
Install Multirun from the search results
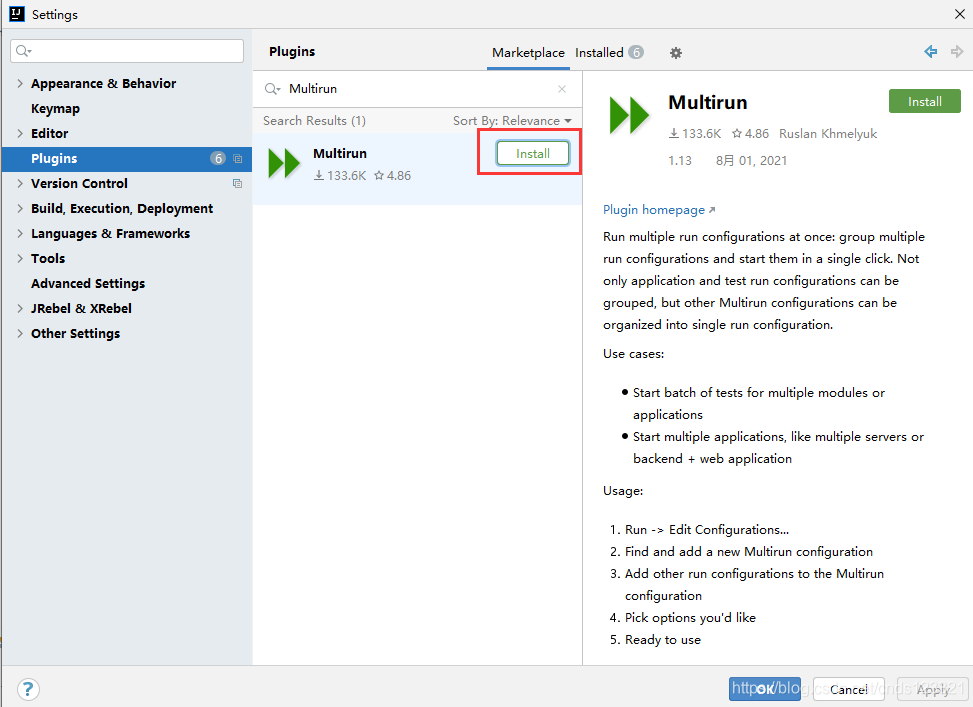point(532,153)
